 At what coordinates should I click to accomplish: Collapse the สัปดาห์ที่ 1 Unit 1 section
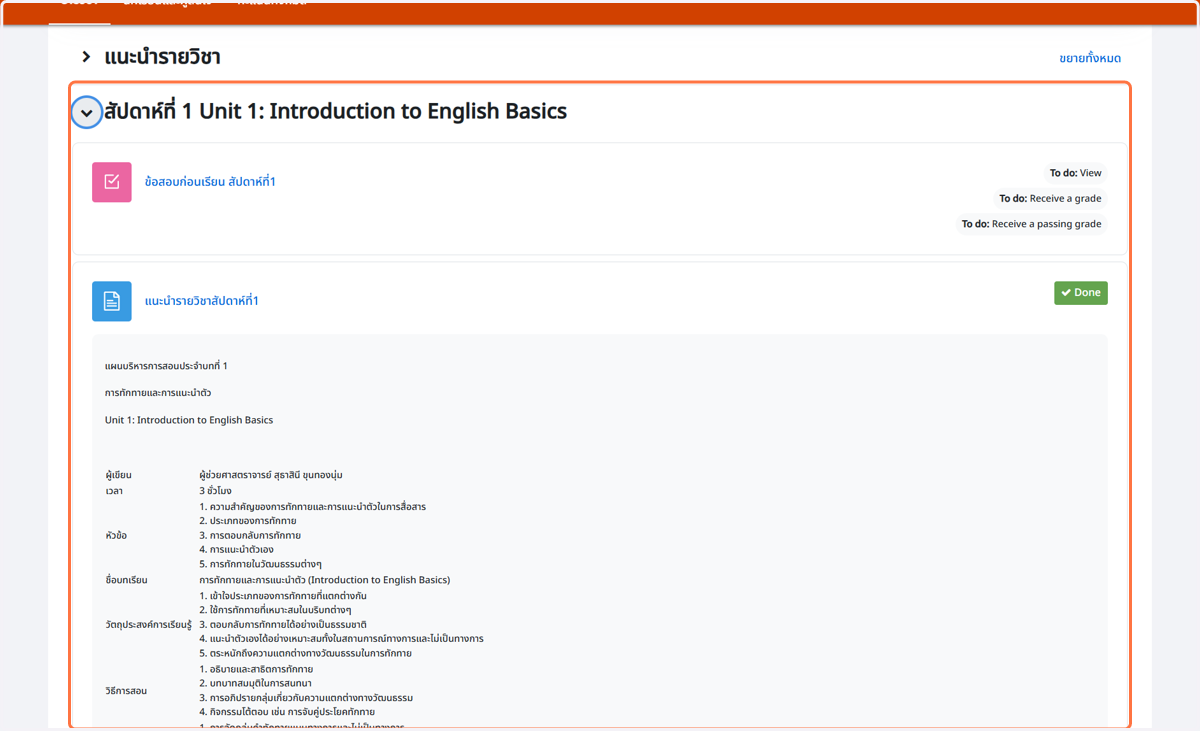pos(87,112)
